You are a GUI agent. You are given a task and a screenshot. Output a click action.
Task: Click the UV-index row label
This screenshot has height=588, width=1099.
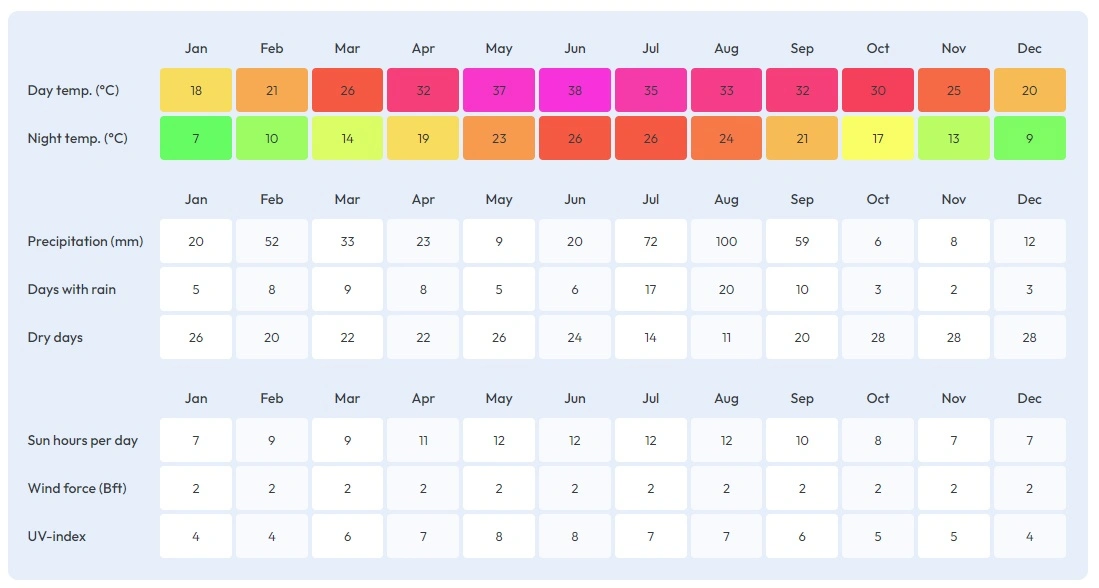[57, 536]
